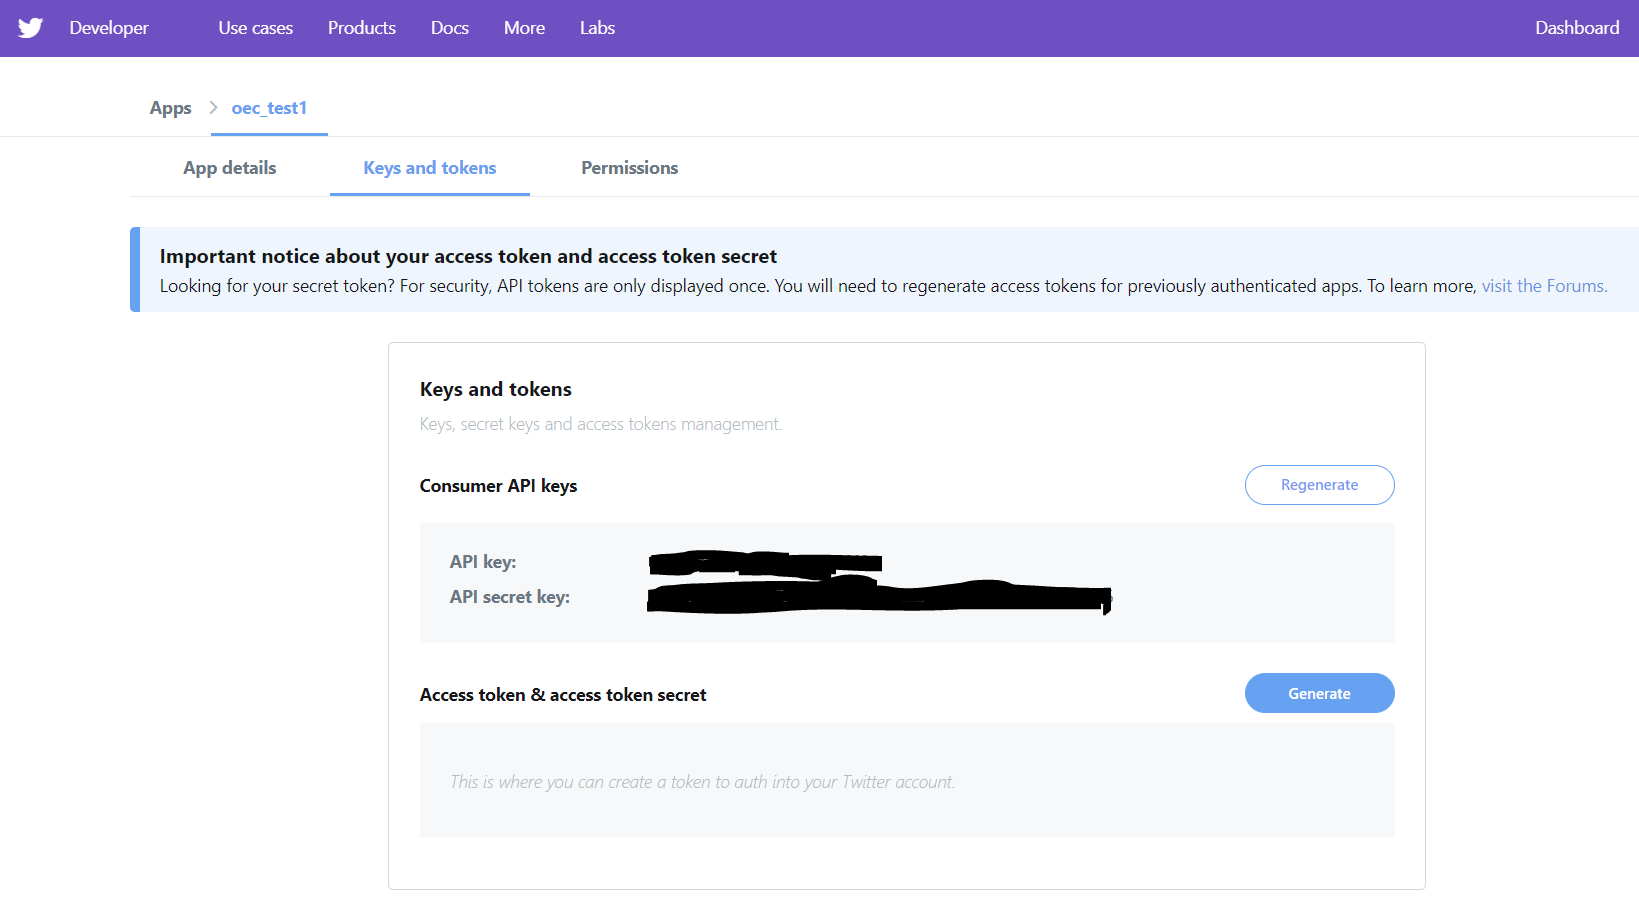The image size is (1639, 908).
Task: Click the 'Consumer API keys' label
Action: pos(499,486)
